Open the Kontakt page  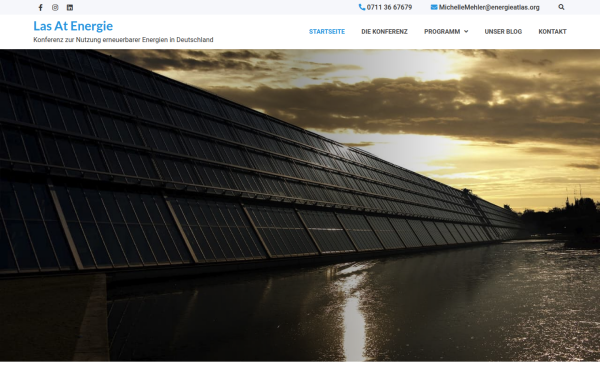point(552,32)
